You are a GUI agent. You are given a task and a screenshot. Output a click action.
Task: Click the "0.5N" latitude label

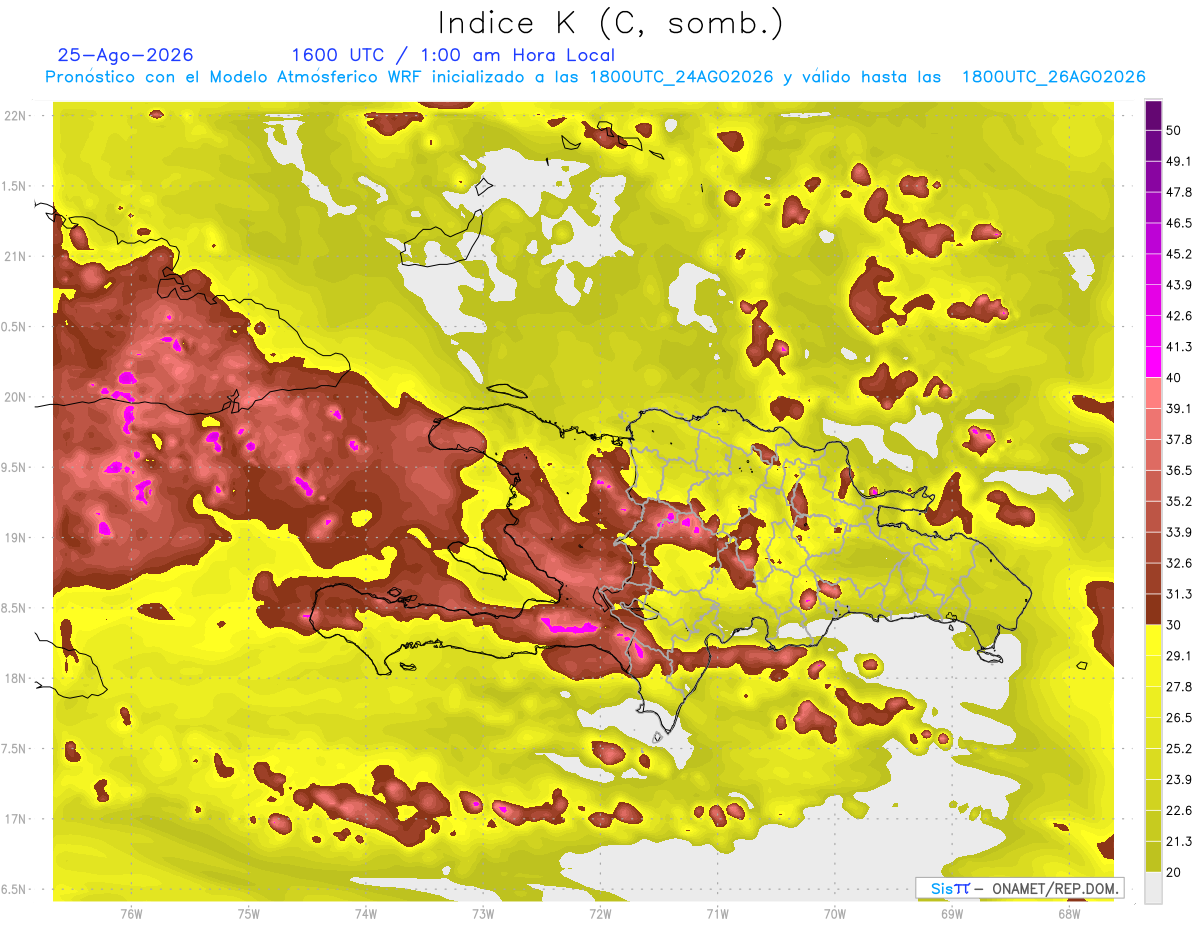15,327
